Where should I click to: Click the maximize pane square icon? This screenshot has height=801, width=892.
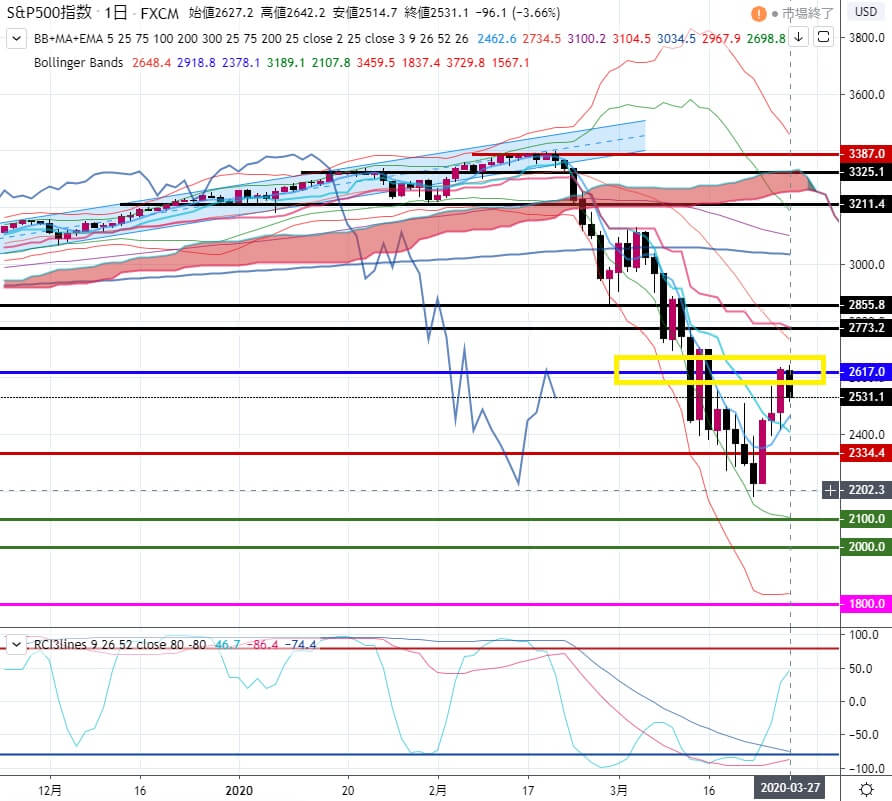823,38
